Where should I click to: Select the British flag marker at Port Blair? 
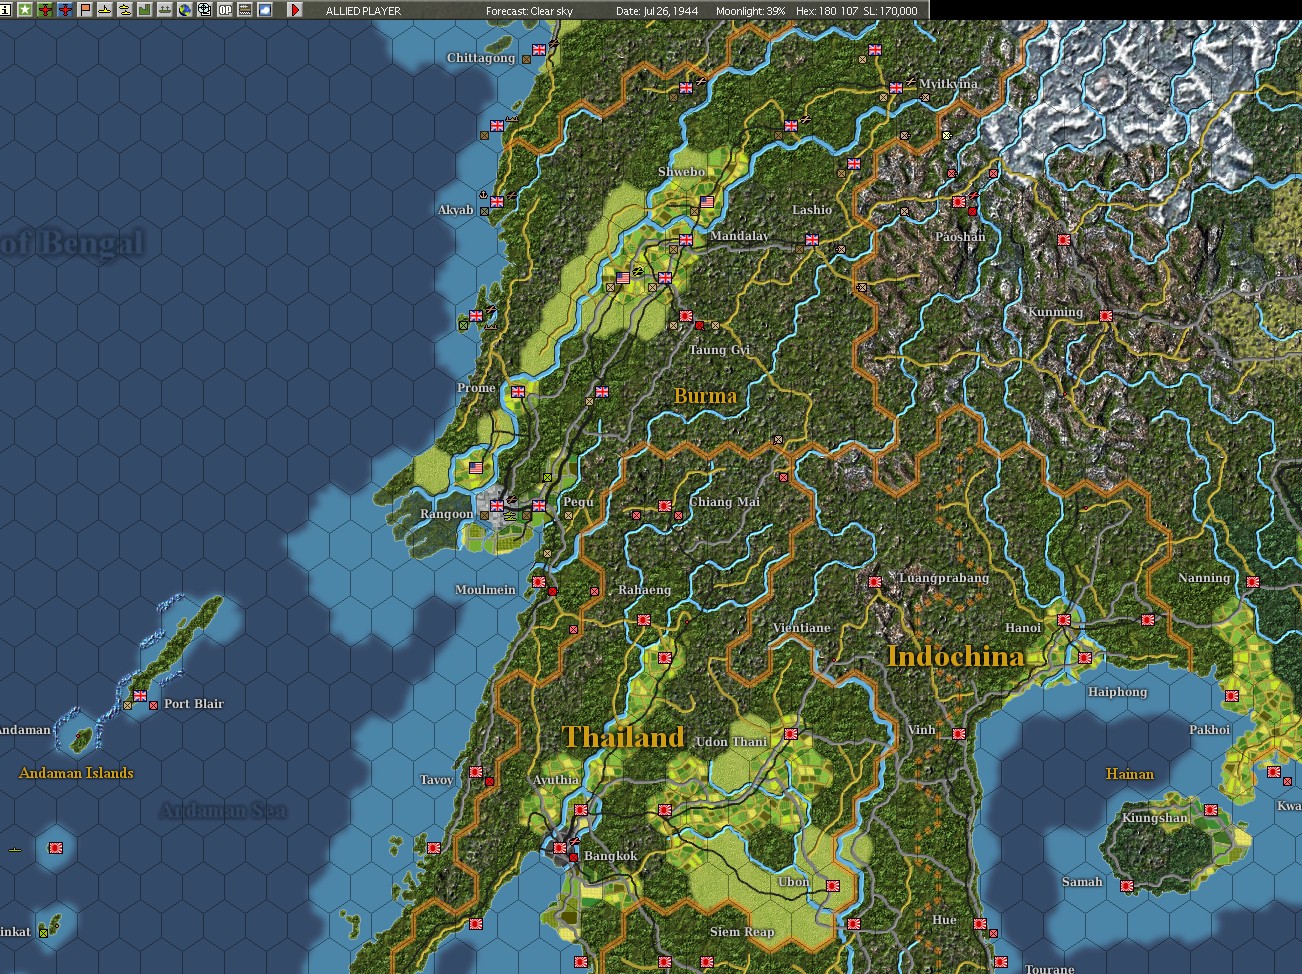[x=140, y=696]
